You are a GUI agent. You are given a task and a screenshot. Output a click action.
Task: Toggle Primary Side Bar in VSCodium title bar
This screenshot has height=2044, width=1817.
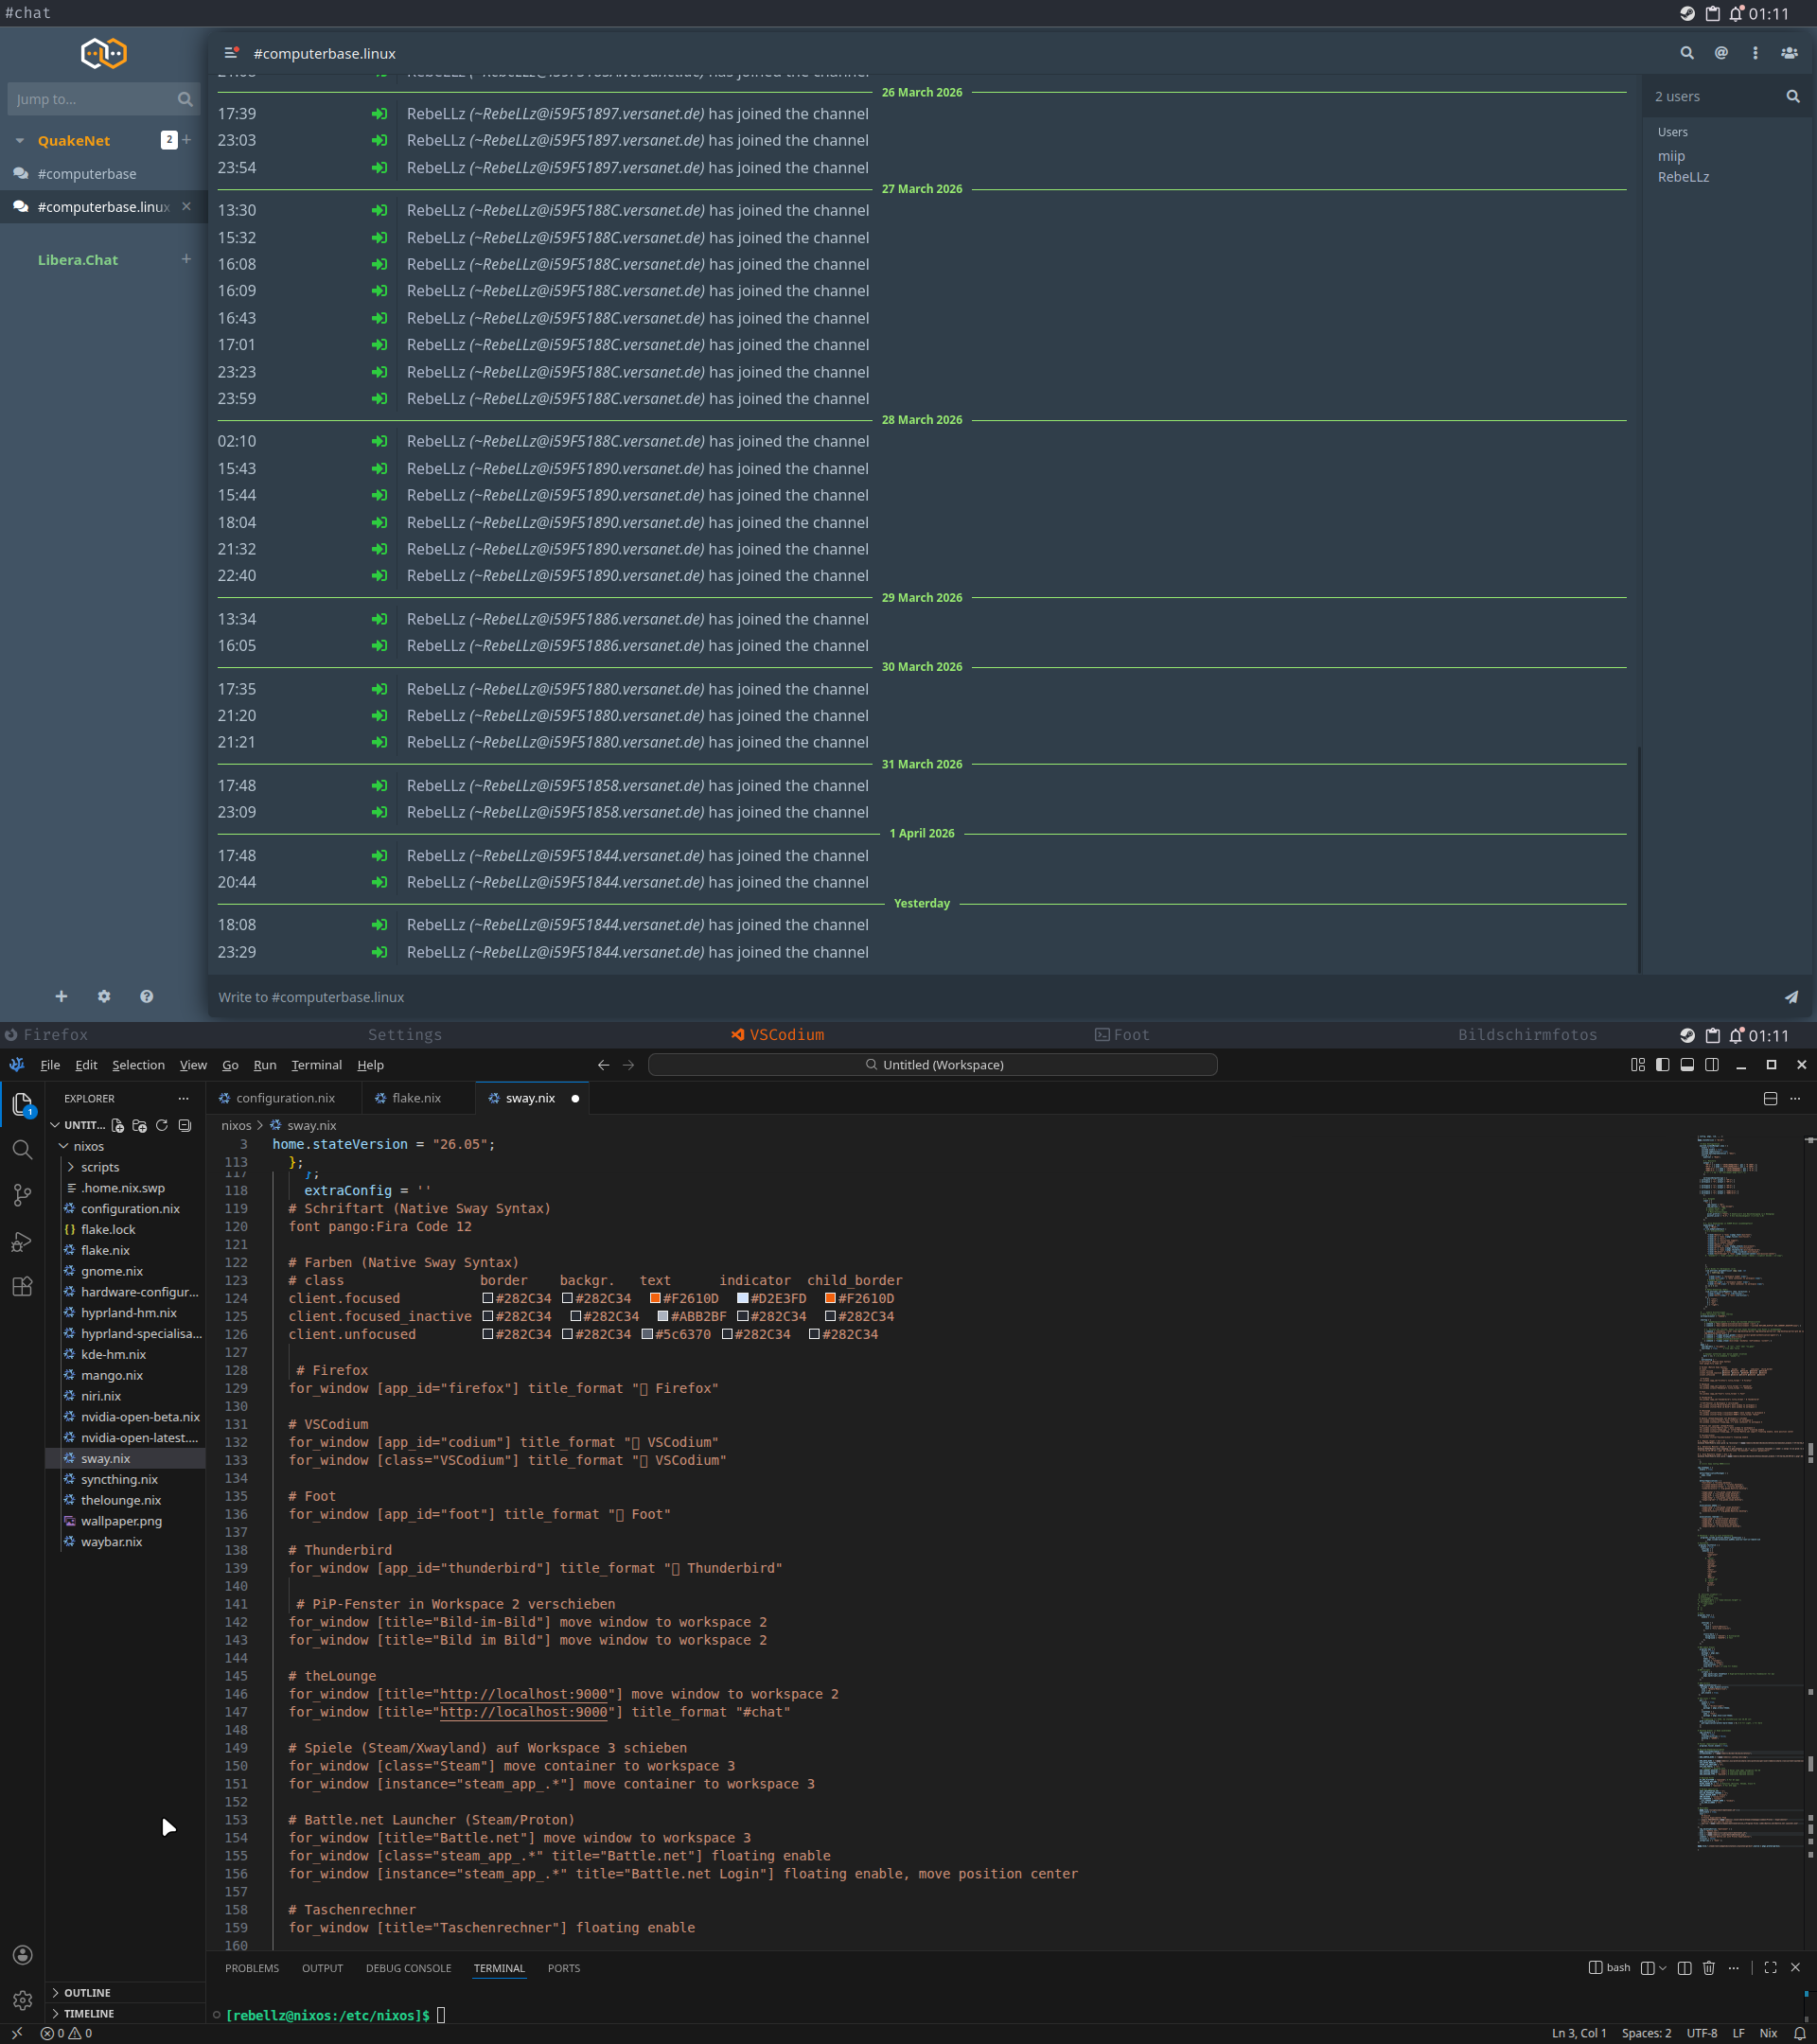coord(1663,1065)
